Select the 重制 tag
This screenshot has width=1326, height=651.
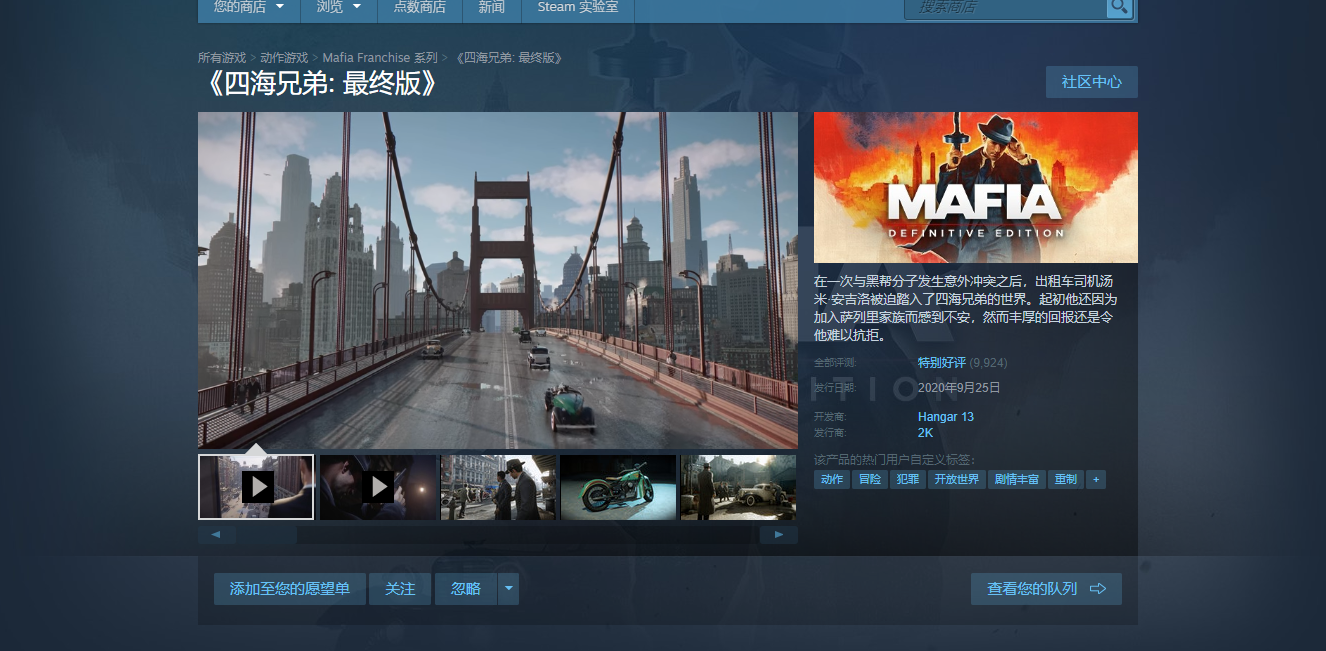(x=1066, y=480)
